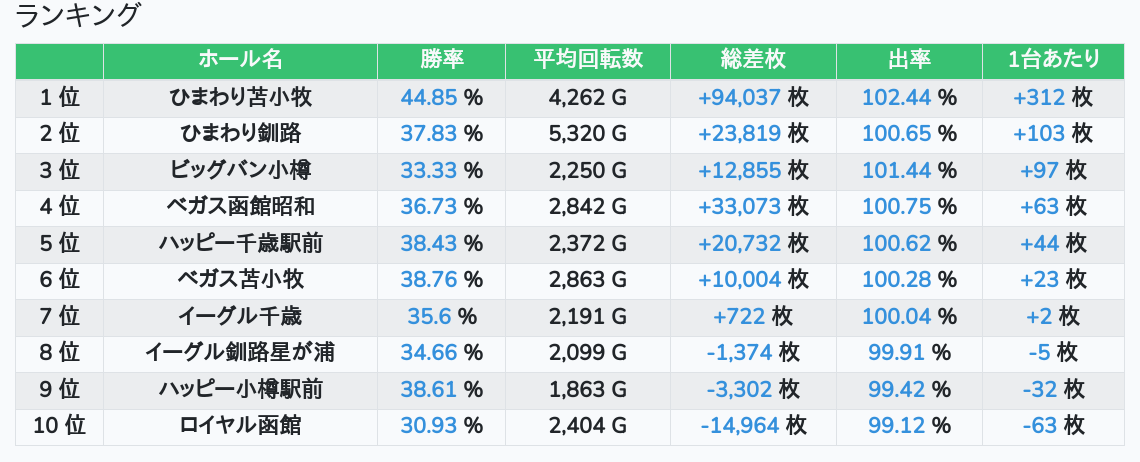Viewport: 1140px width, 462px height.
Task: Open the ハッピー小樽駅前 hall entry
Action: [240, 389]
